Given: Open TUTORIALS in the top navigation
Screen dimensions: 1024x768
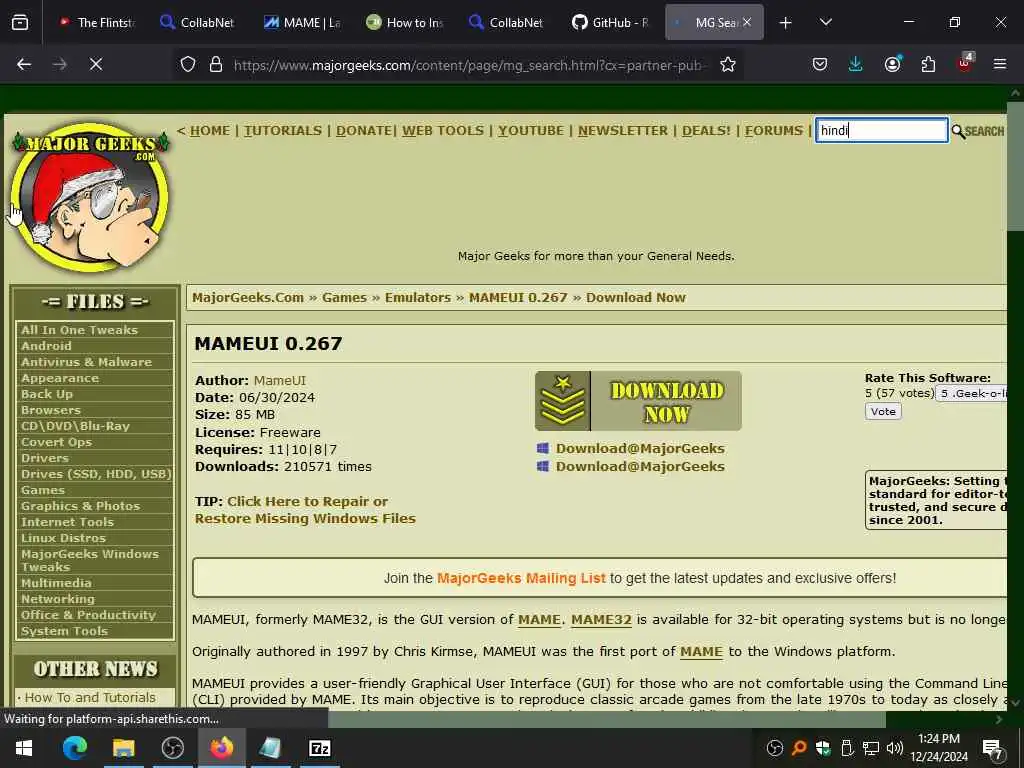Looking at the screenshot, I should [x=283, y=131].
